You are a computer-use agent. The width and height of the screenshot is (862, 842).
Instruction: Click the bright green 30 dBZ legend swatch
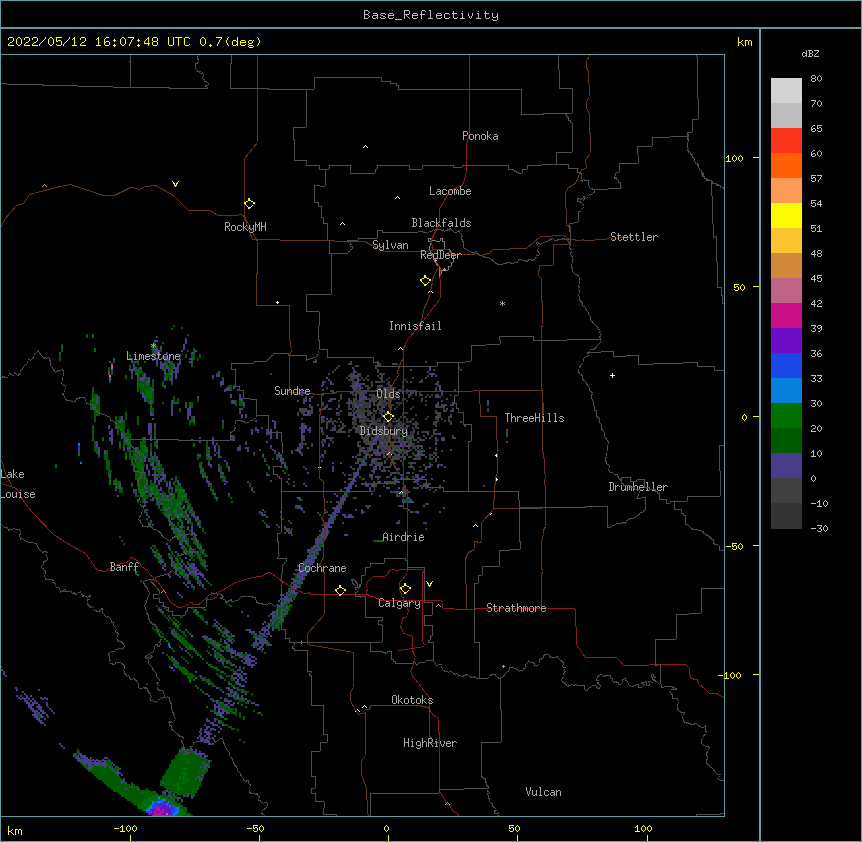point(786,416)
